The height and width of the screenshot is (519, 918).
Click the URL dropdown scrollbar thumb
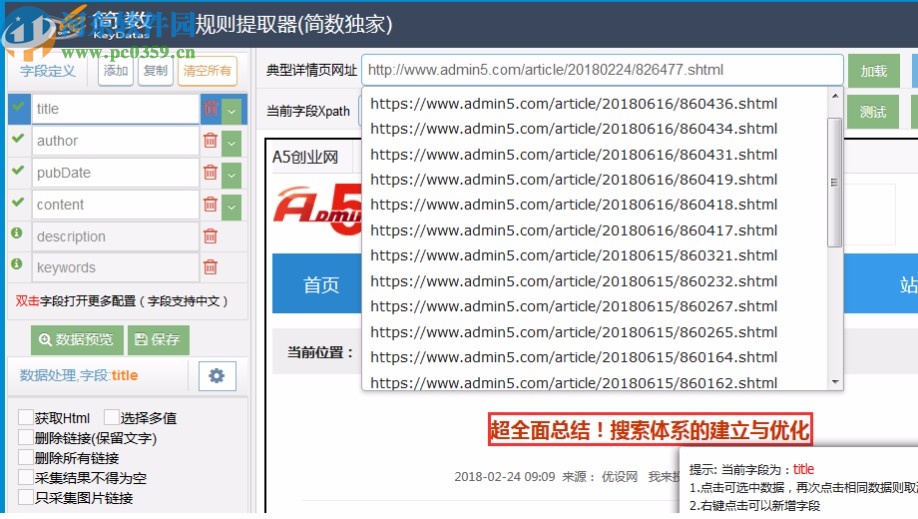pyautogui.click(x=835, y=182)
